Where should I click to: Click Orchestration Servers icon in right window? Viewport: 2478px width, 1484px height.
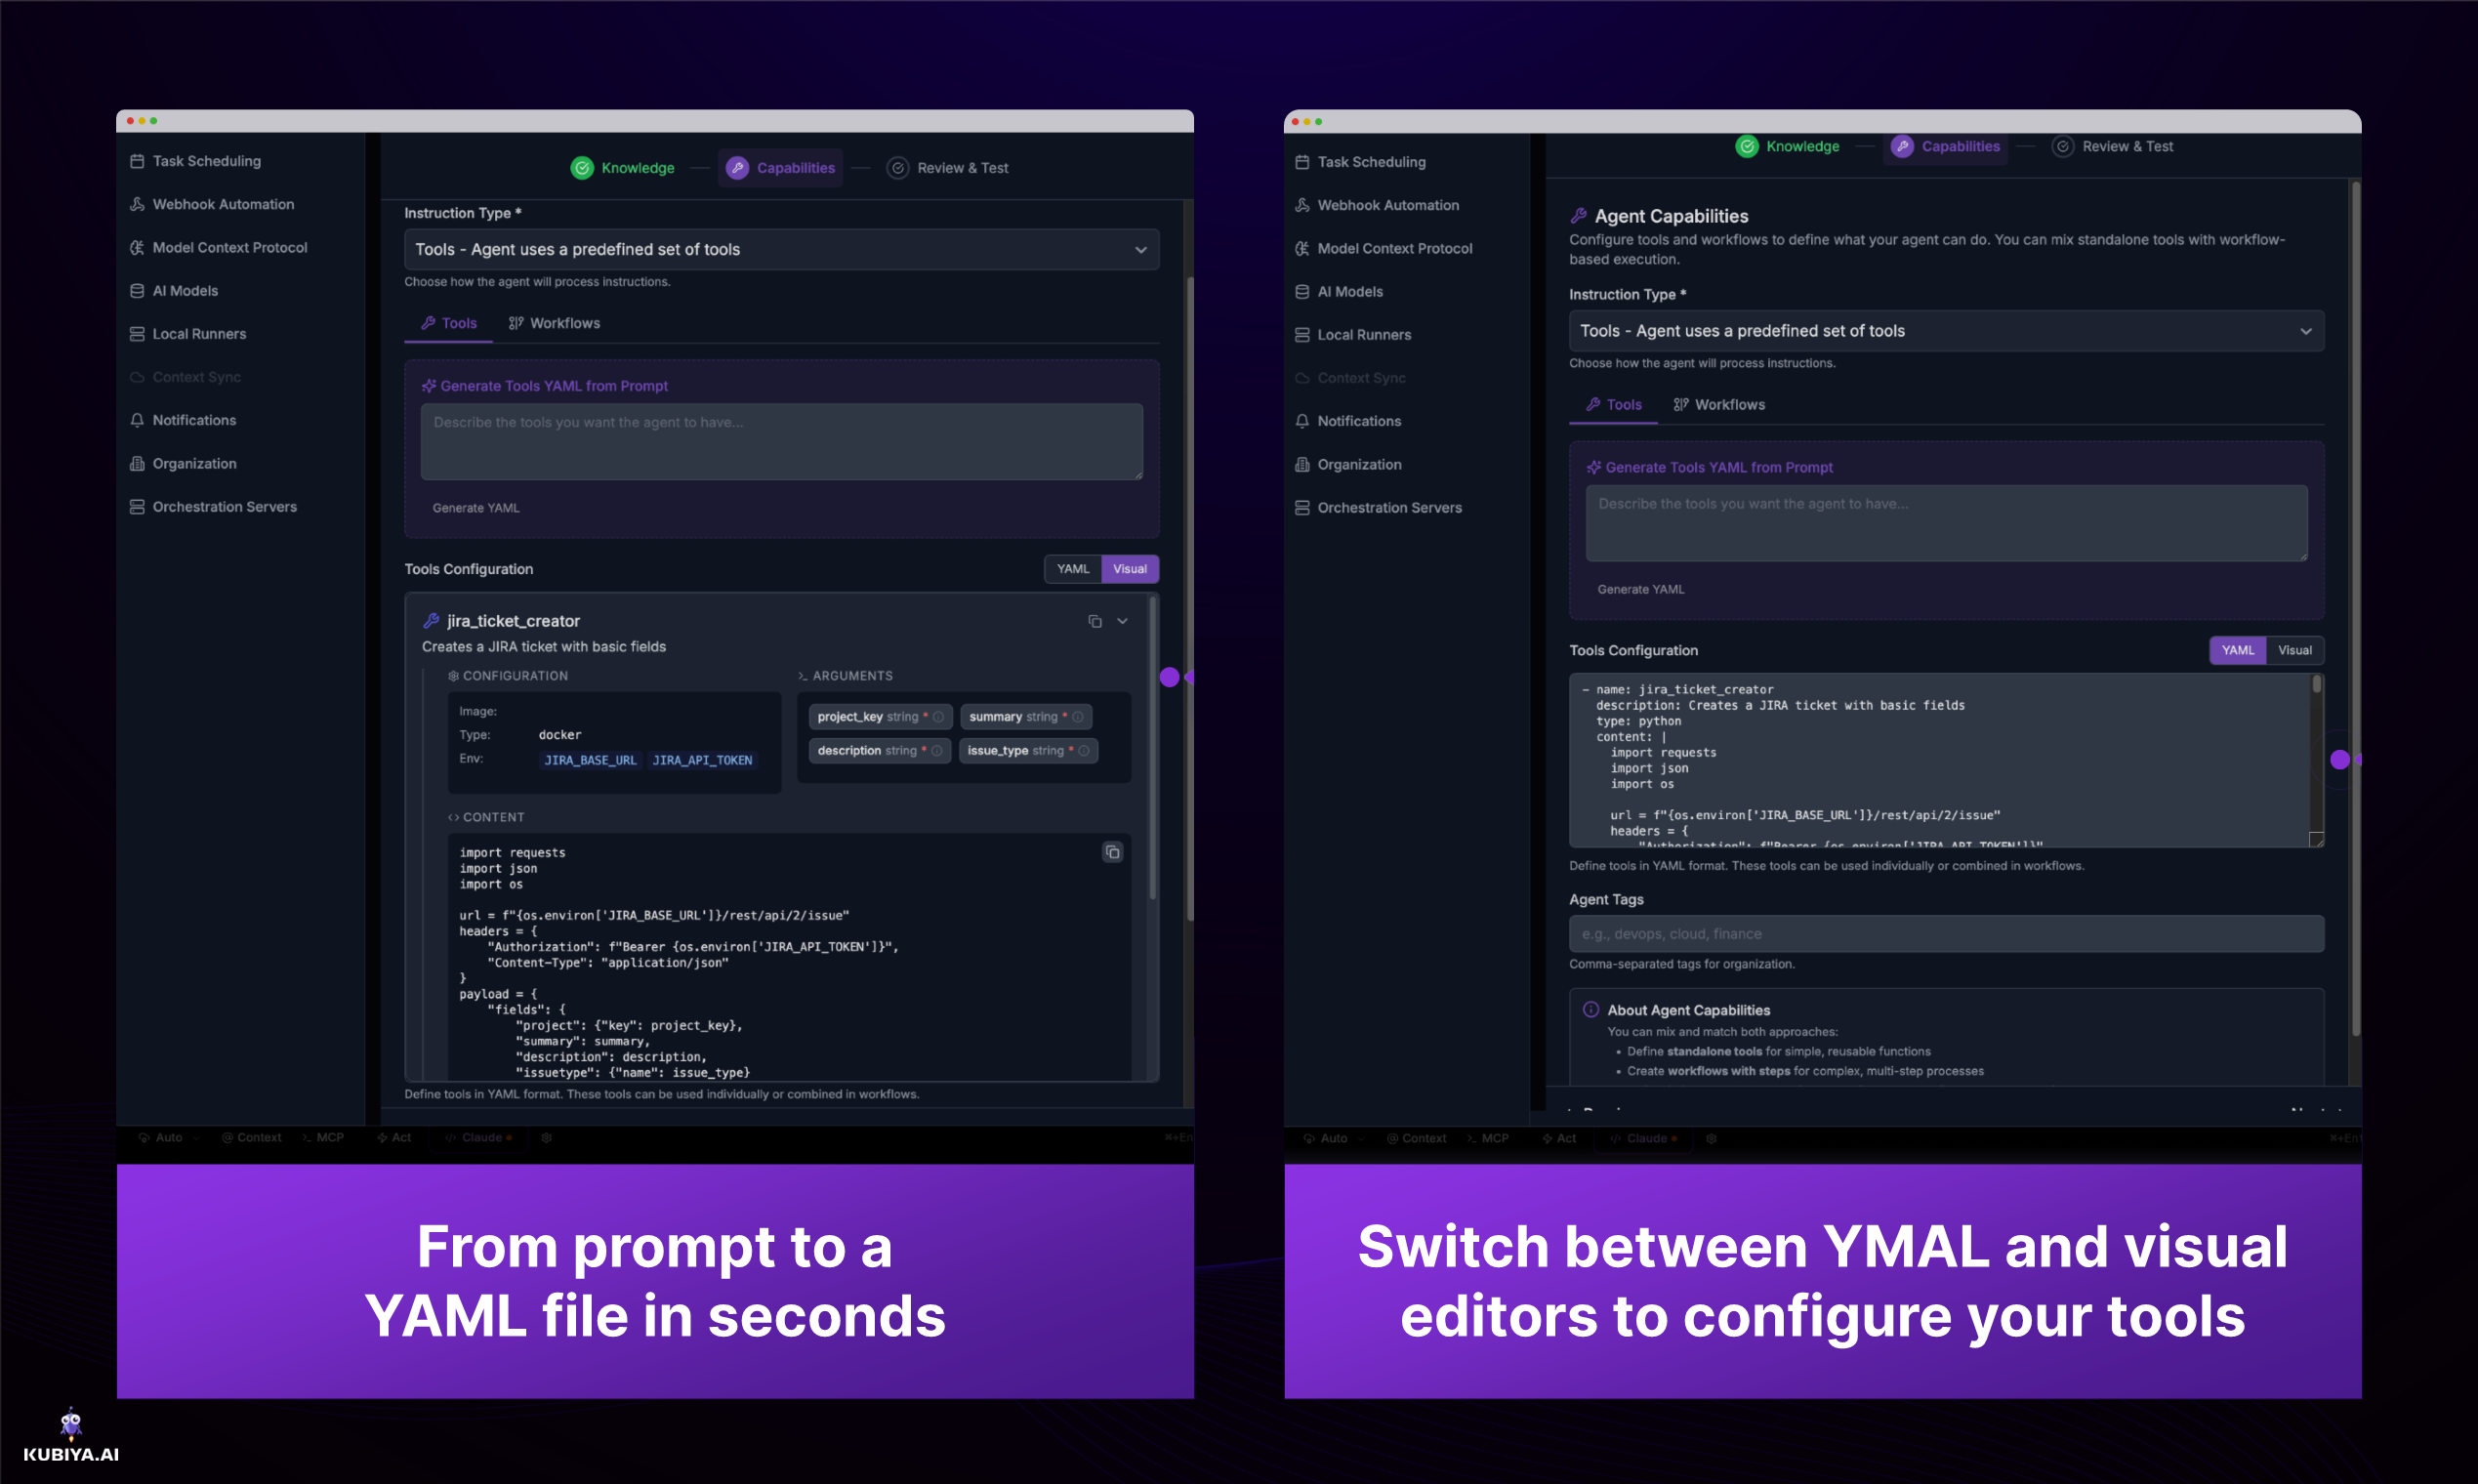[x=1302, y=508]
